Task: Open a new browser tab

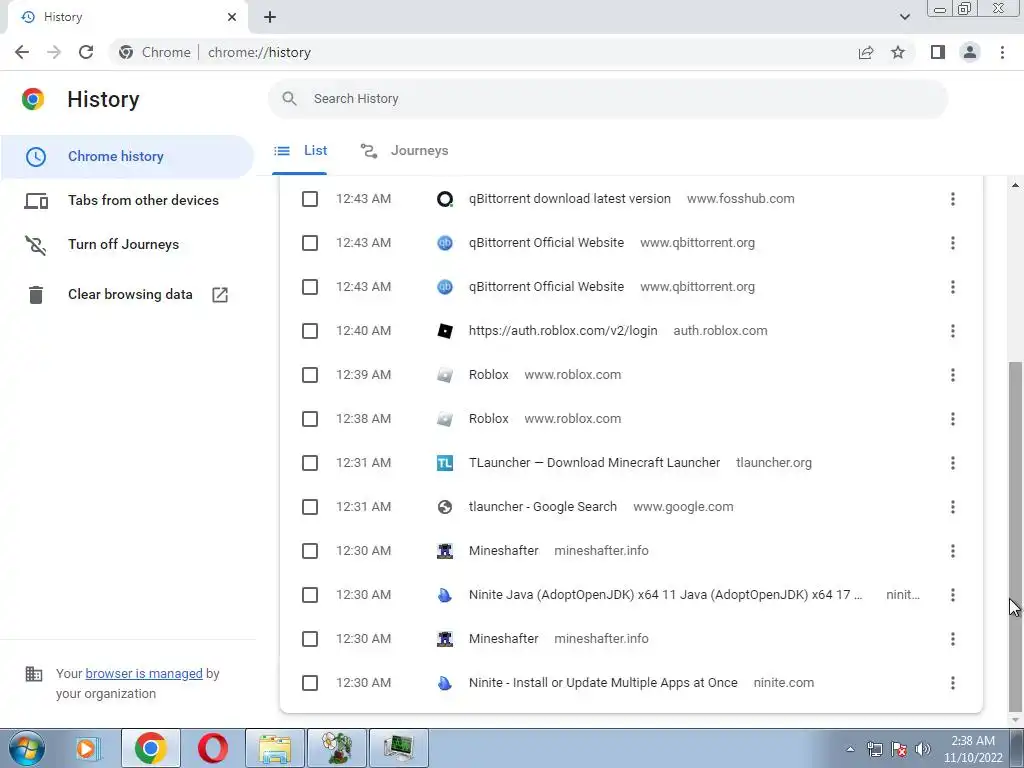Action: click(x=270, y=17)
